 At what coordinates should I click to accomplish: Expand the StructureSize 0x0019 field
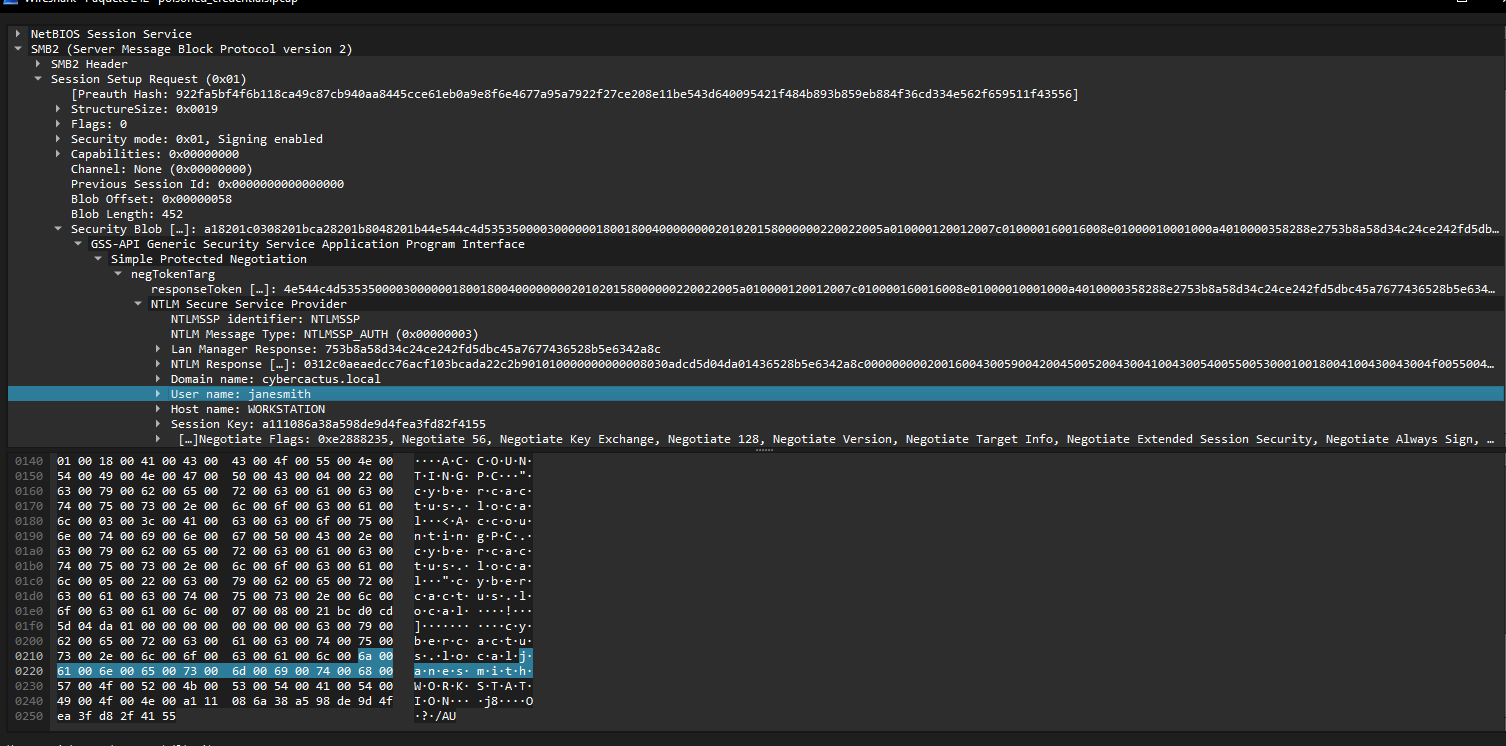(58, 109)
